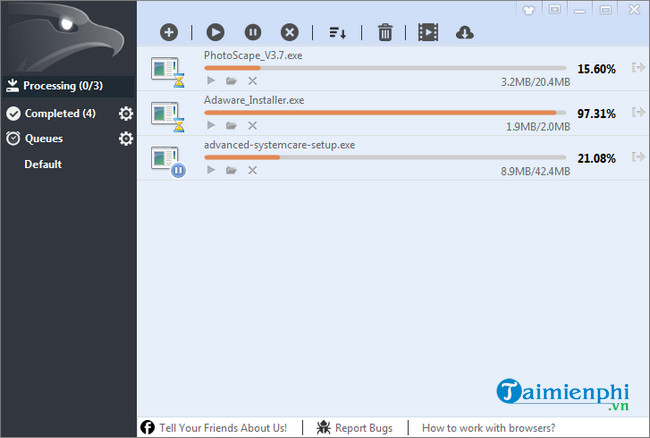Viewport: 650px width, 438px height.
Task: Open the sort downloads toolbar option
Action: 338,32
